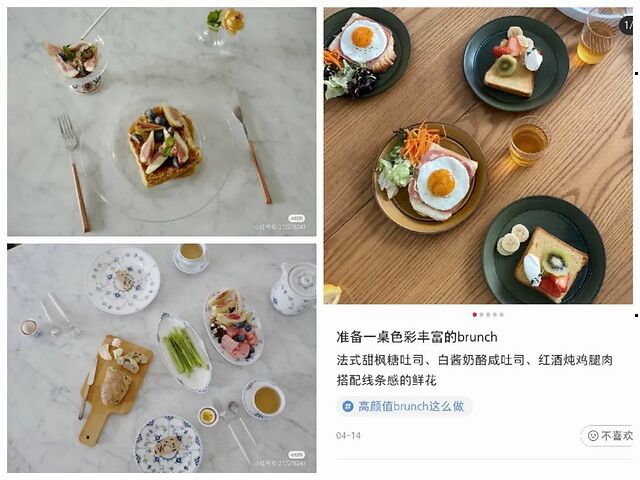Image resolution: width=640 pixels, height=480 pixels.
Task: Click the watermark badge on marble table photo
Action: pyautogui.click(x=296, y=455)
